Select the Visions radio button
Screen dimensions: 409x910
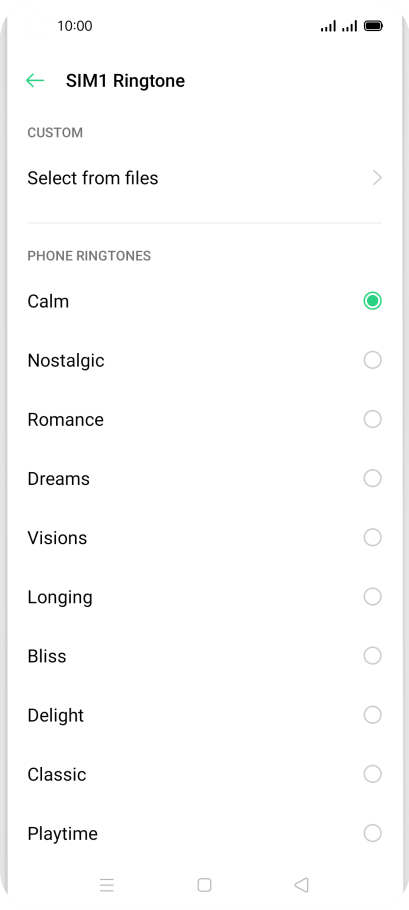[x=372, y=537]
